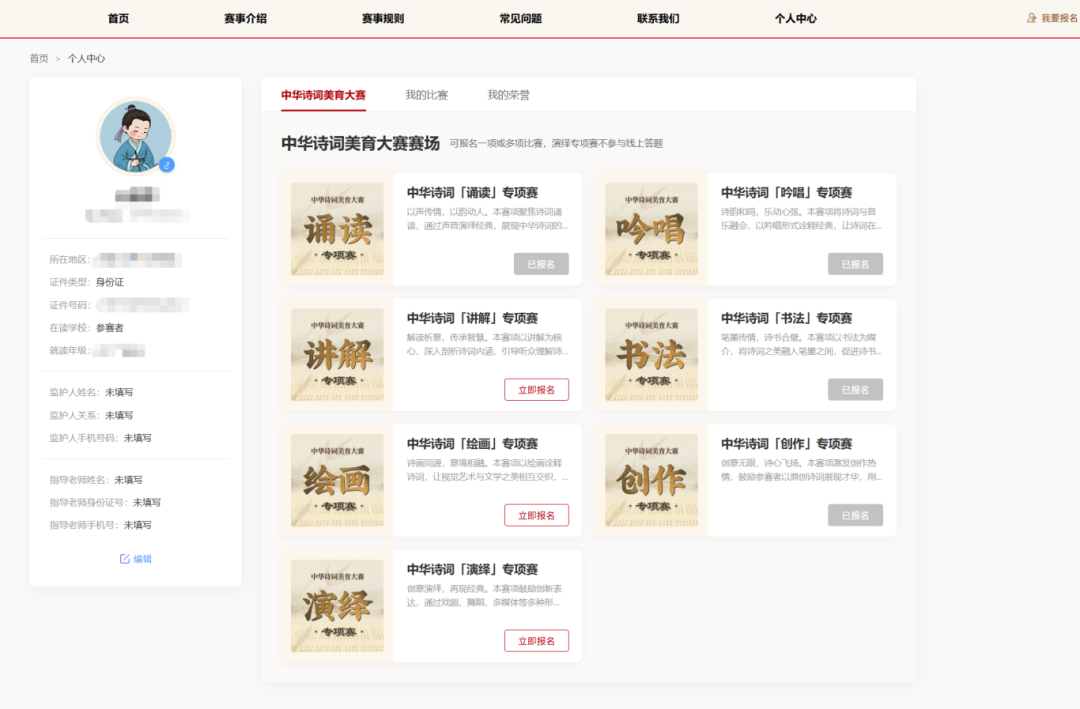Select the 中华诗词美育大赛 tab
1080x709 pixels.
click(x=323, y=95)
